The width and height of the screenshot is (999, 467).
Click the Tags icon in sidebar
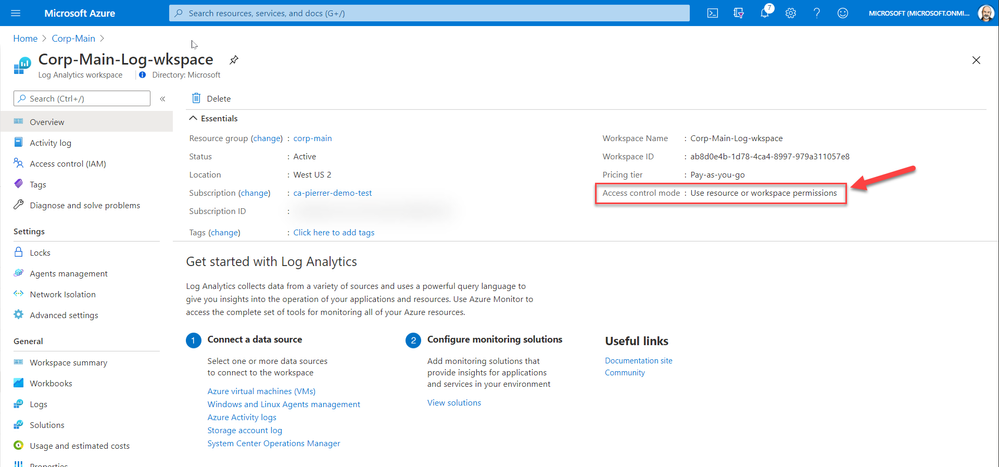pos(18,184)
